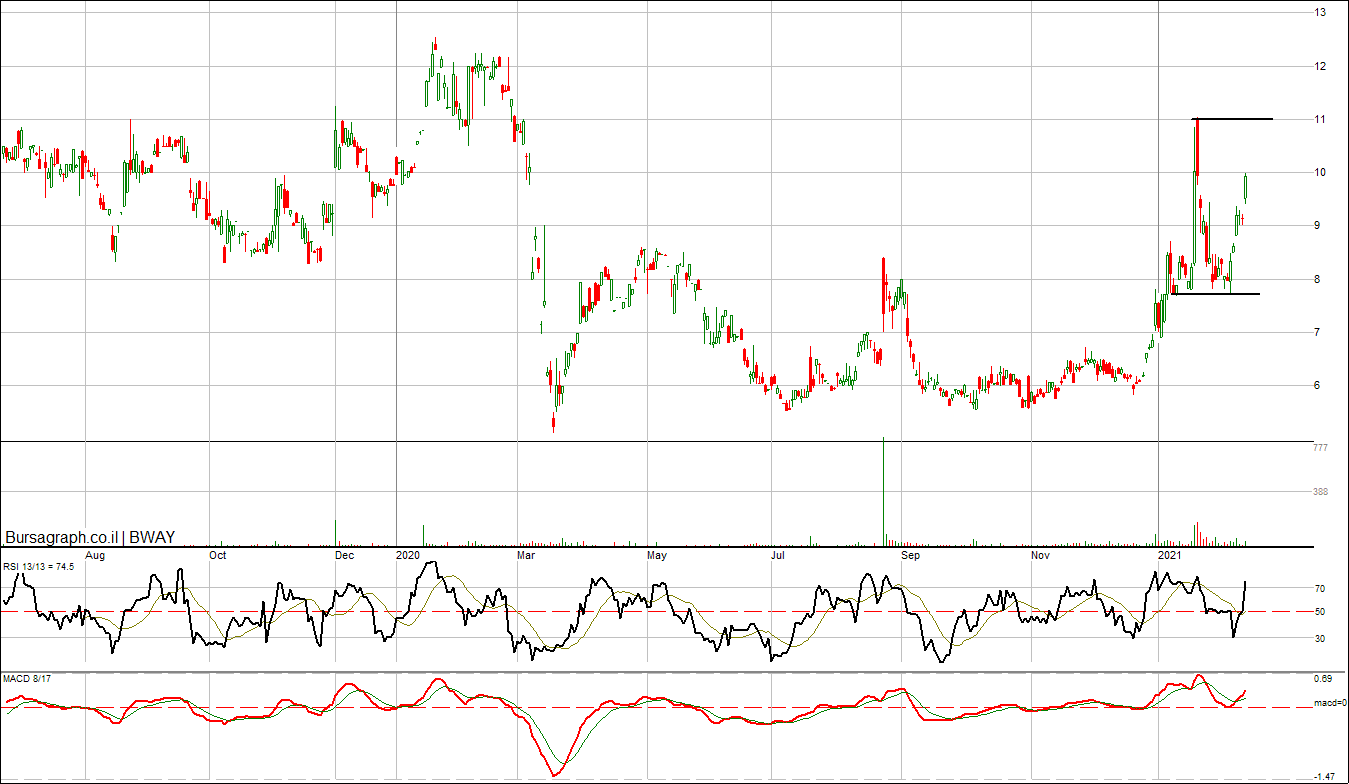Click the 2020 year marker on the time axis
The image size is (1349, 784).
coord(408,554)
